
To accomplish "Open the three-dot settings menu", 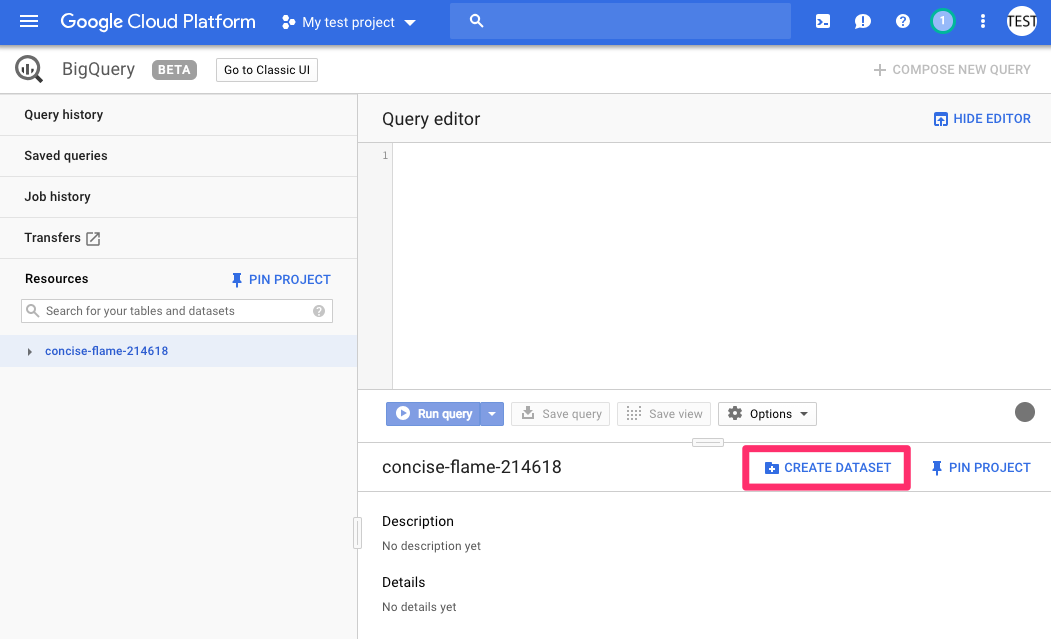I will pos(983,21).
